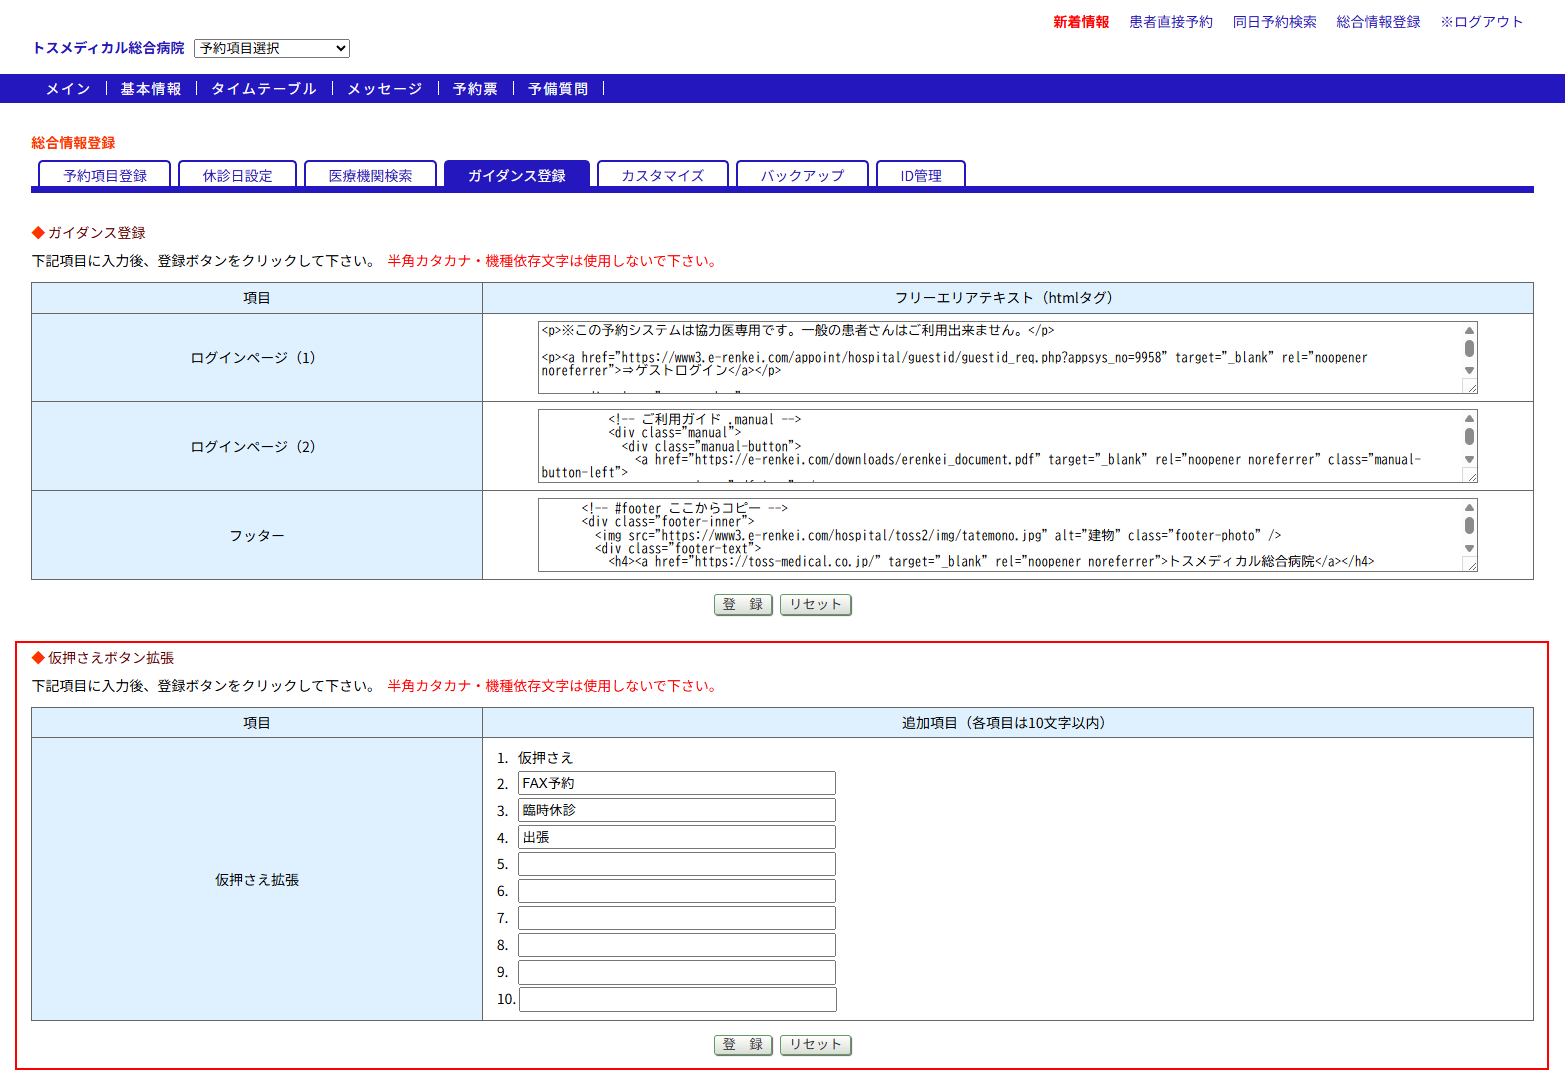This screenshot has height=1077, width=1565.
Task: Click the フッター row label
Action: click(x=257, y=536)
